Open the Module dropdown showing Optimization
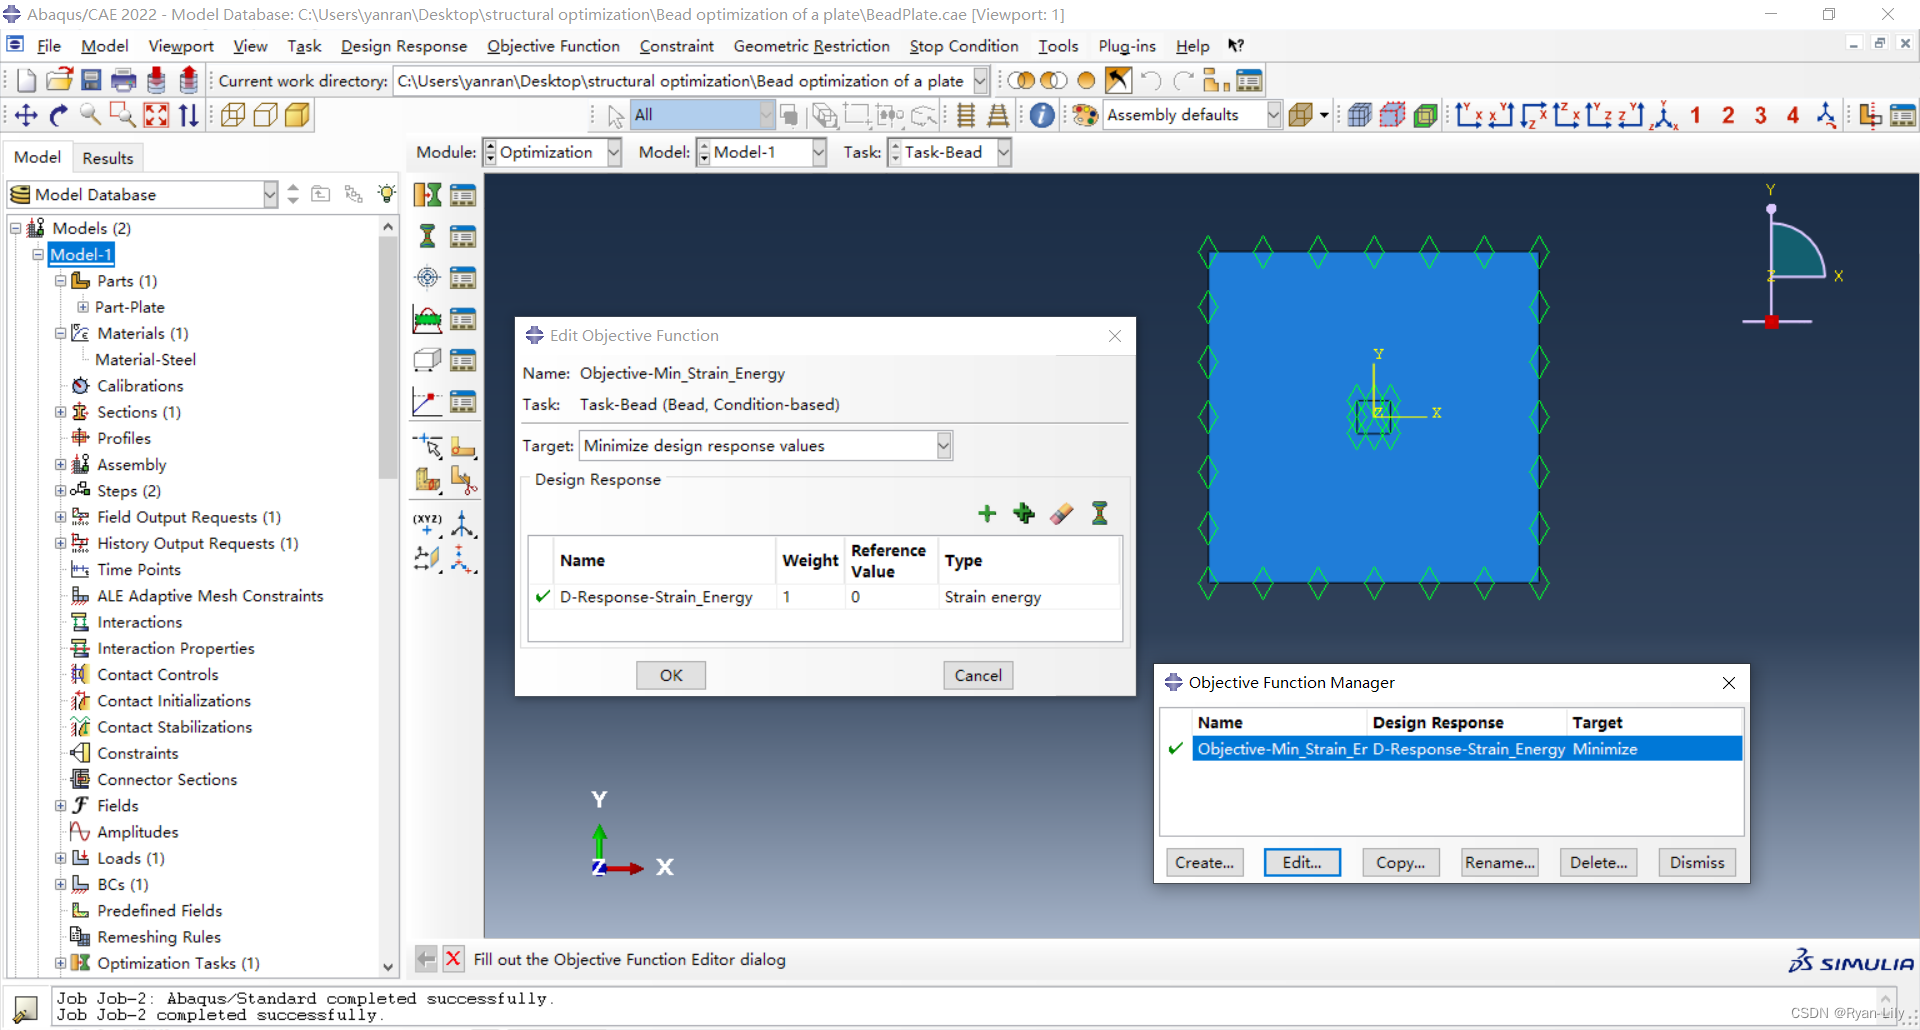This screenshot has height=1030, width=1920. [x=614, y=152]
